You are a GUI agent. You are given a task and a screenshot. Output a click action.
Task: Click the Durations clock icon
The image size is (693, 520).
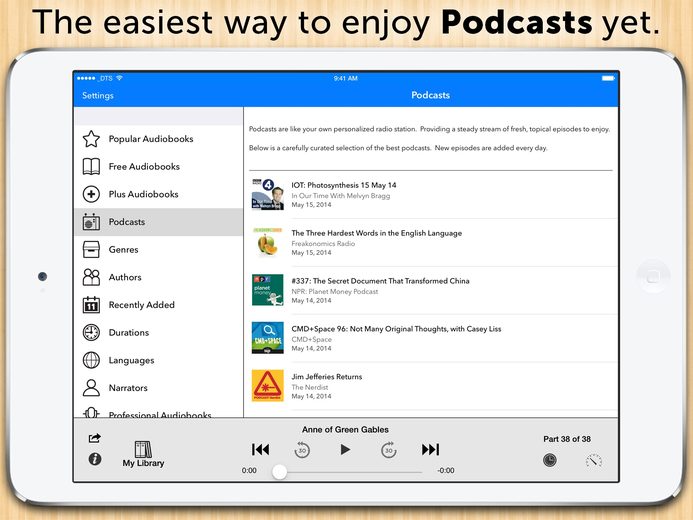[91, 333]
